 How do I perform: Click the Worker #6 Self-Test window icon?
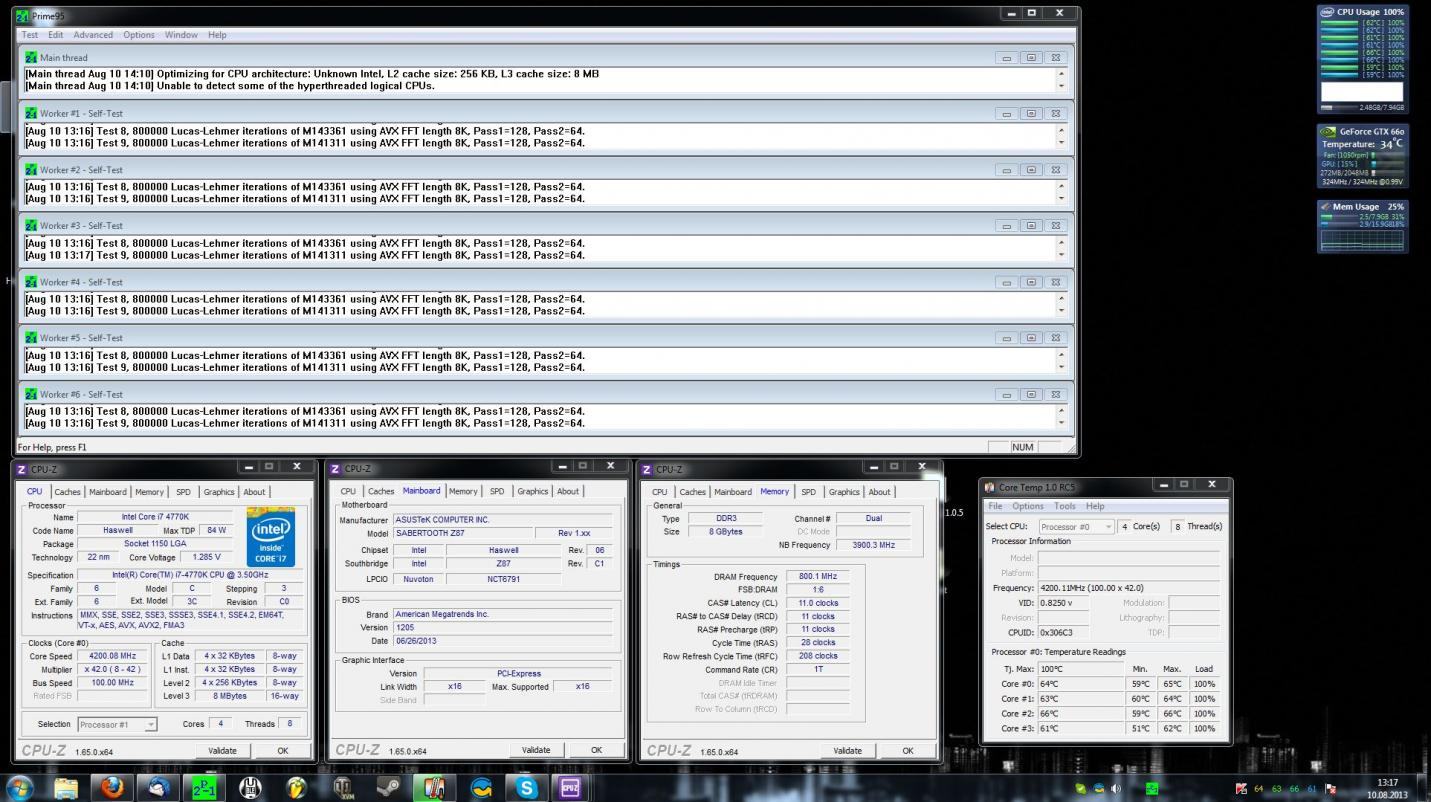[x=31, y=394]
